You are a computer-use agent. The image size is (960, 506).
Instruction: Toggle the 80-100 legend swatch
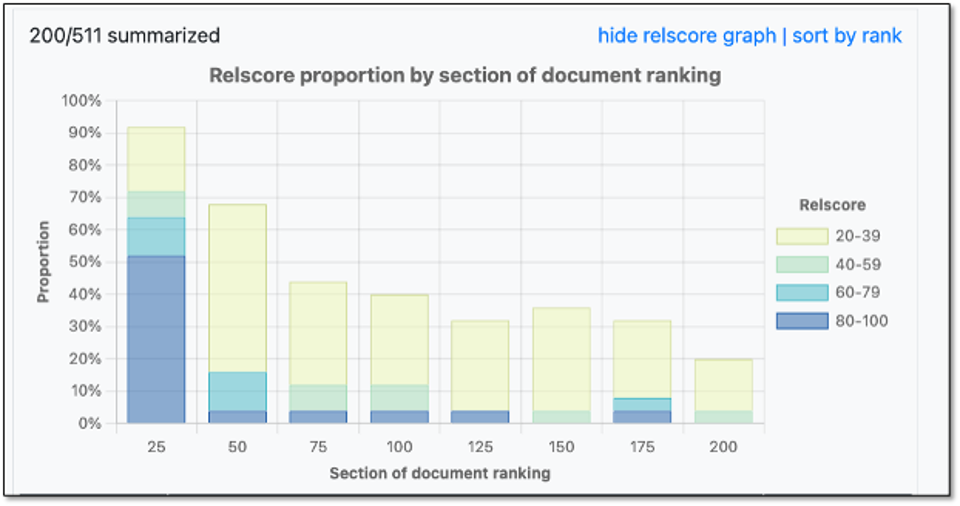802,321
